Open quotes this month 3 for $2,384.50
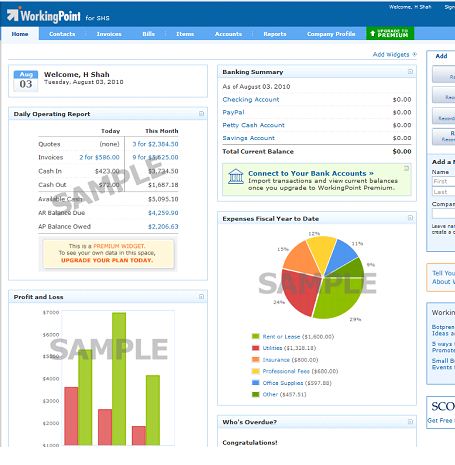 pyautogui.click(x=155, y=144)
